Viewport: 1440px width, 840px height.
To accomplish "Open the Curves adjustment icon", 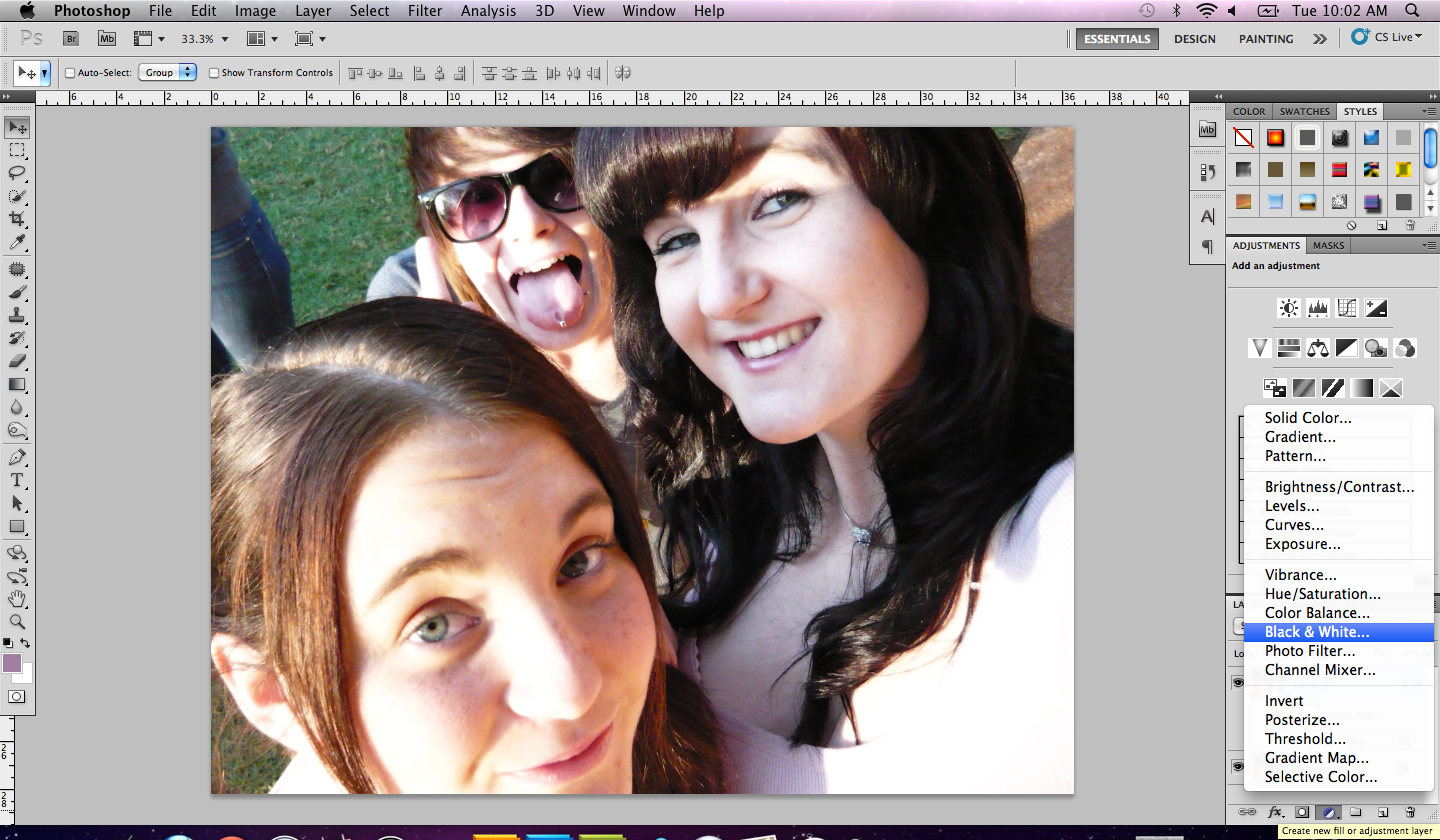I will pos(1347,307).
